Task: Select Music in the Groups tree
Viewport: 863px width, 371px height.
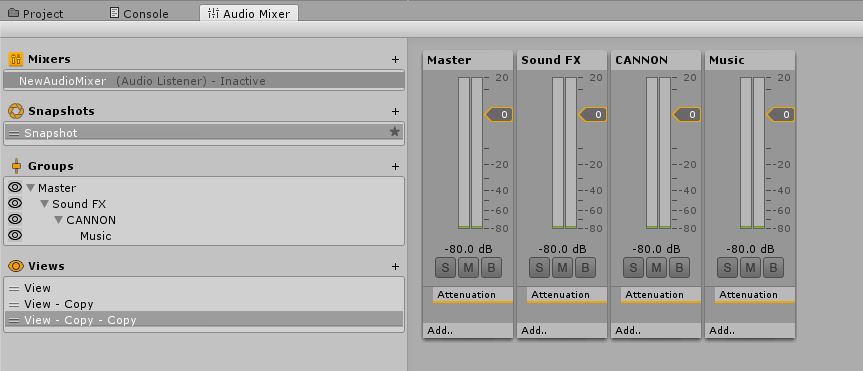Action: tap(96, 236)
